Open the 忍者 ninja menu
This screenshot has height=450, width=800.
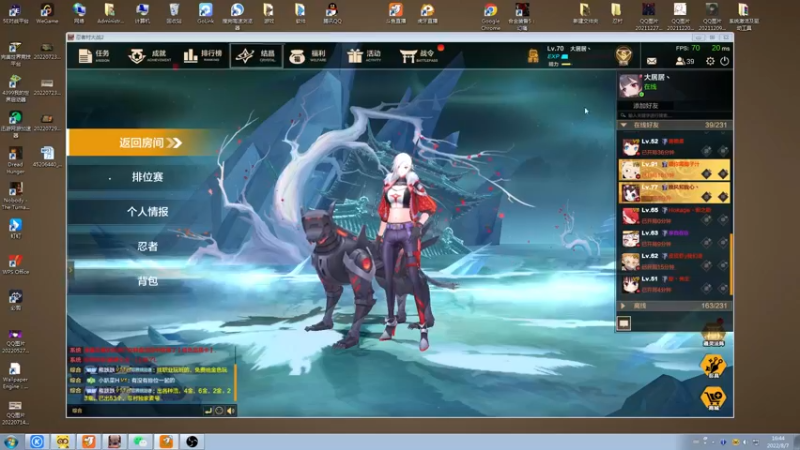(147, 246)
